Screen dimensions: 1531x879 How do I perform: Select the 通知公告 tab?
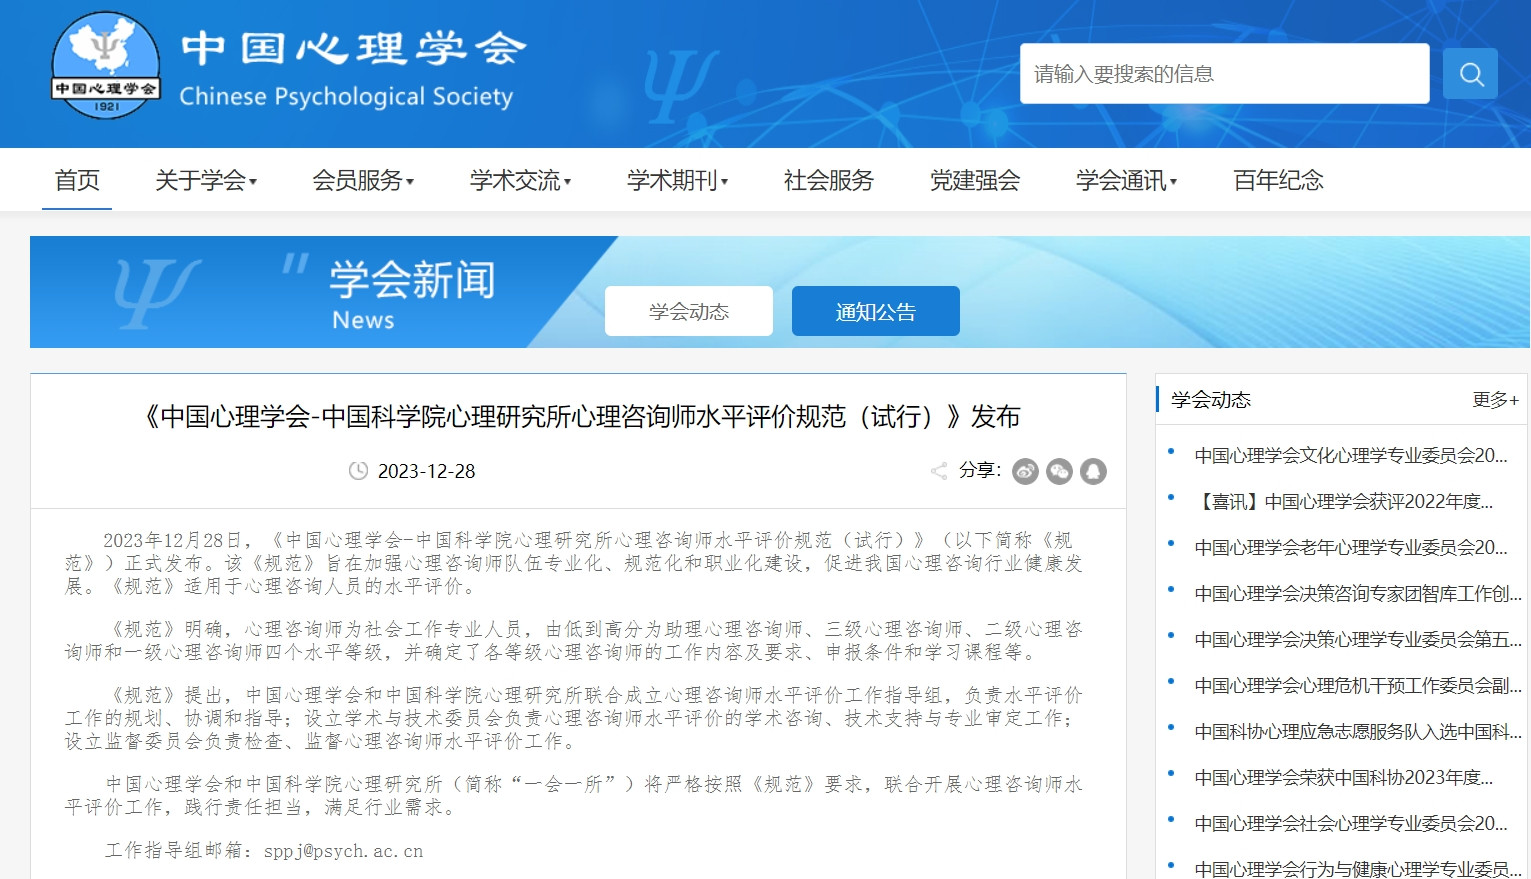pyautogui.click(x=875, y=312)
